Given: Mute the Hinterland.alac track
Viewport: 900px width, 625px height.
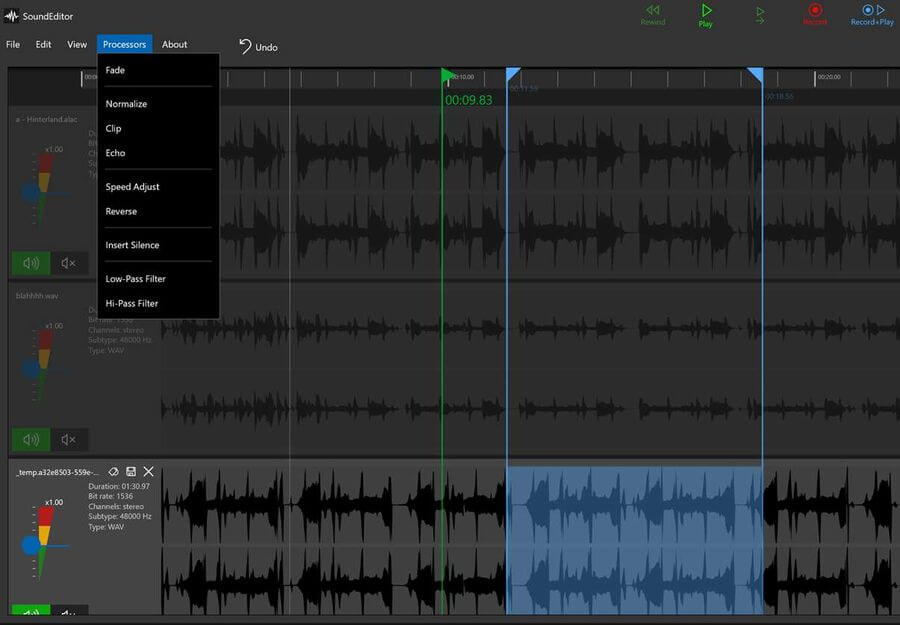Looking at the screenshot, I should pyautogui.click(x=69, y=263).
